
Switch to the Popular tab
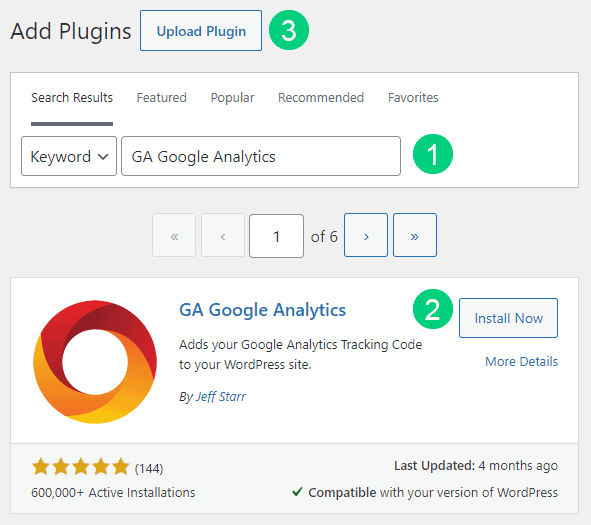[232, 98]
